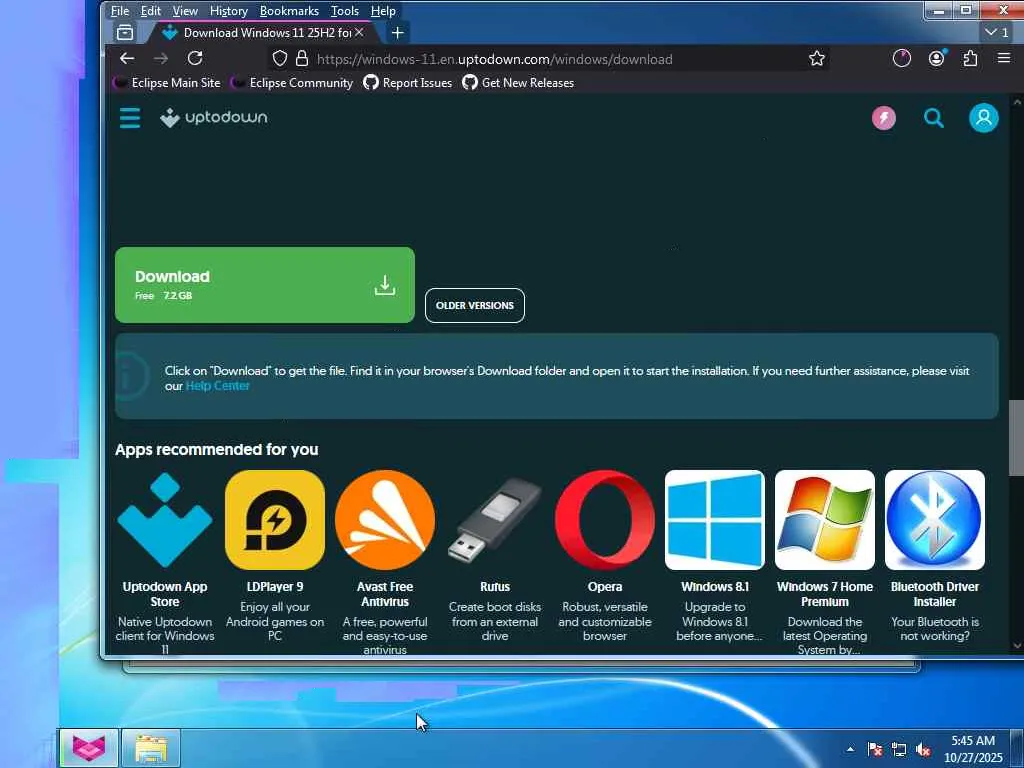Open the browser application menu button
Screen dimensions: 1024x768
tap(1004, 59)
